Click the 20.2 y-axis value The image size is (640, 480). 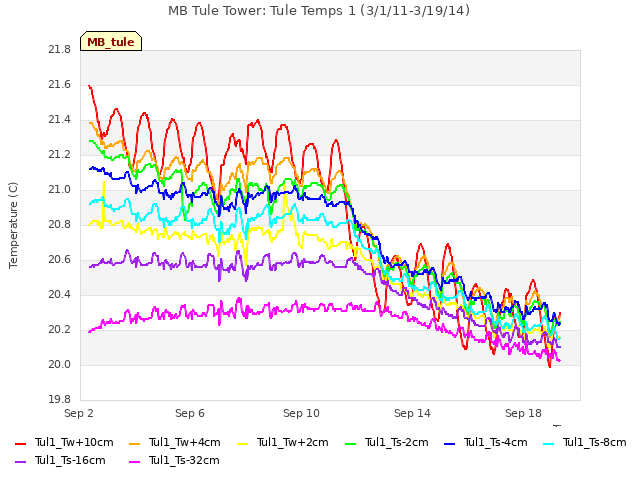point(60,330)
